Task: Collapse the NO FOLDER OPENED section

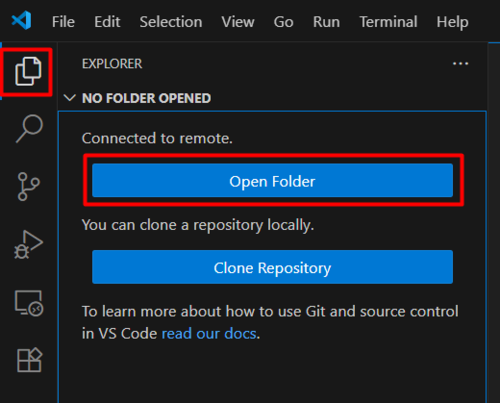Action: tap(70, 98)
